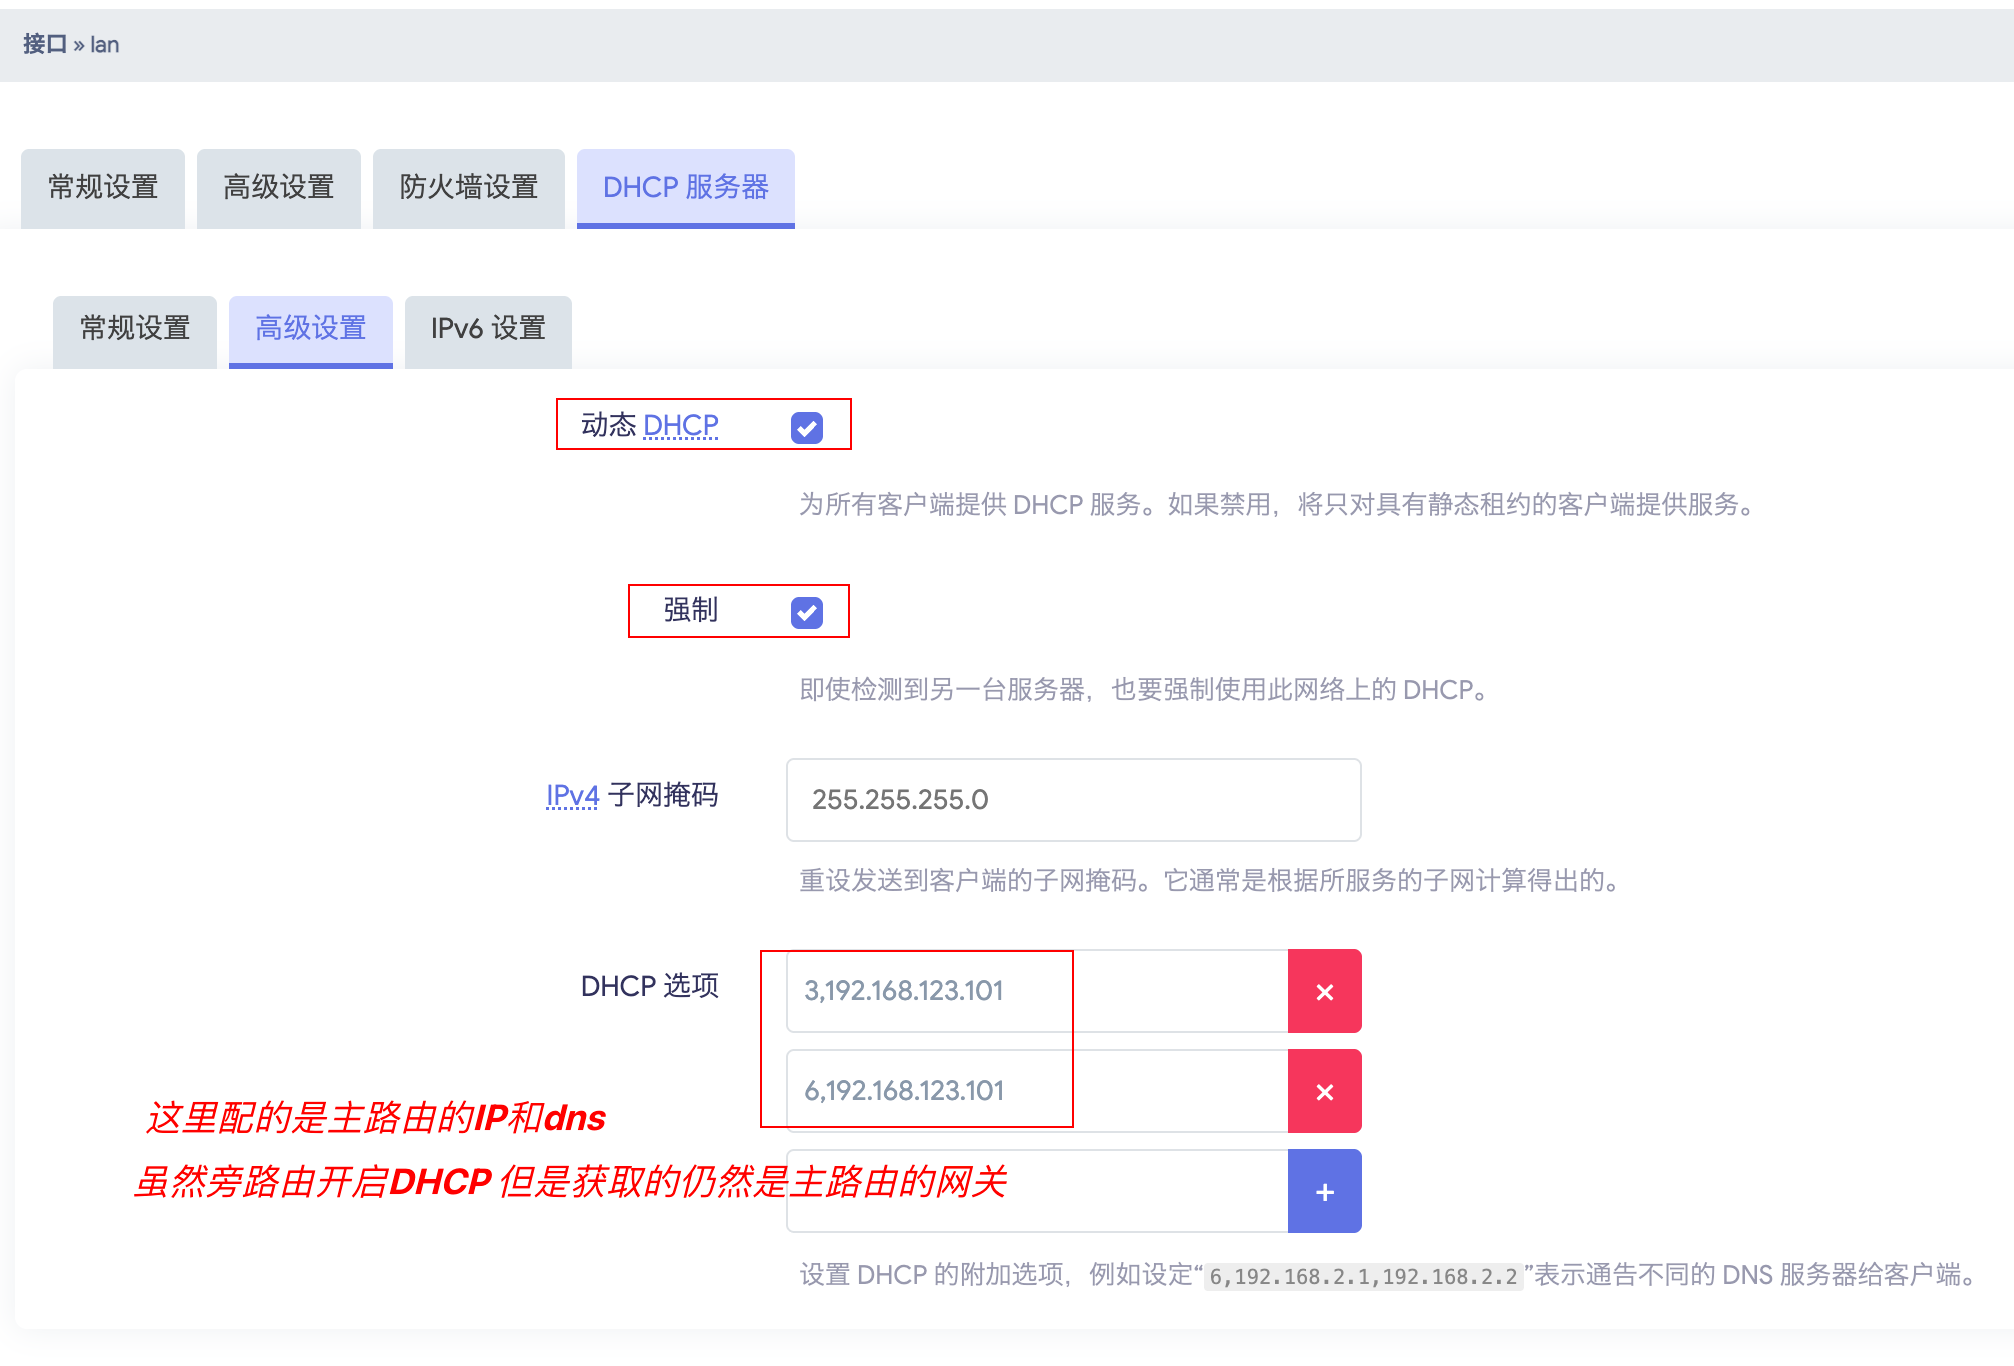
Task: Select the DHCP 高级设置 sub-tab
Action: click(x=311, y=331)
